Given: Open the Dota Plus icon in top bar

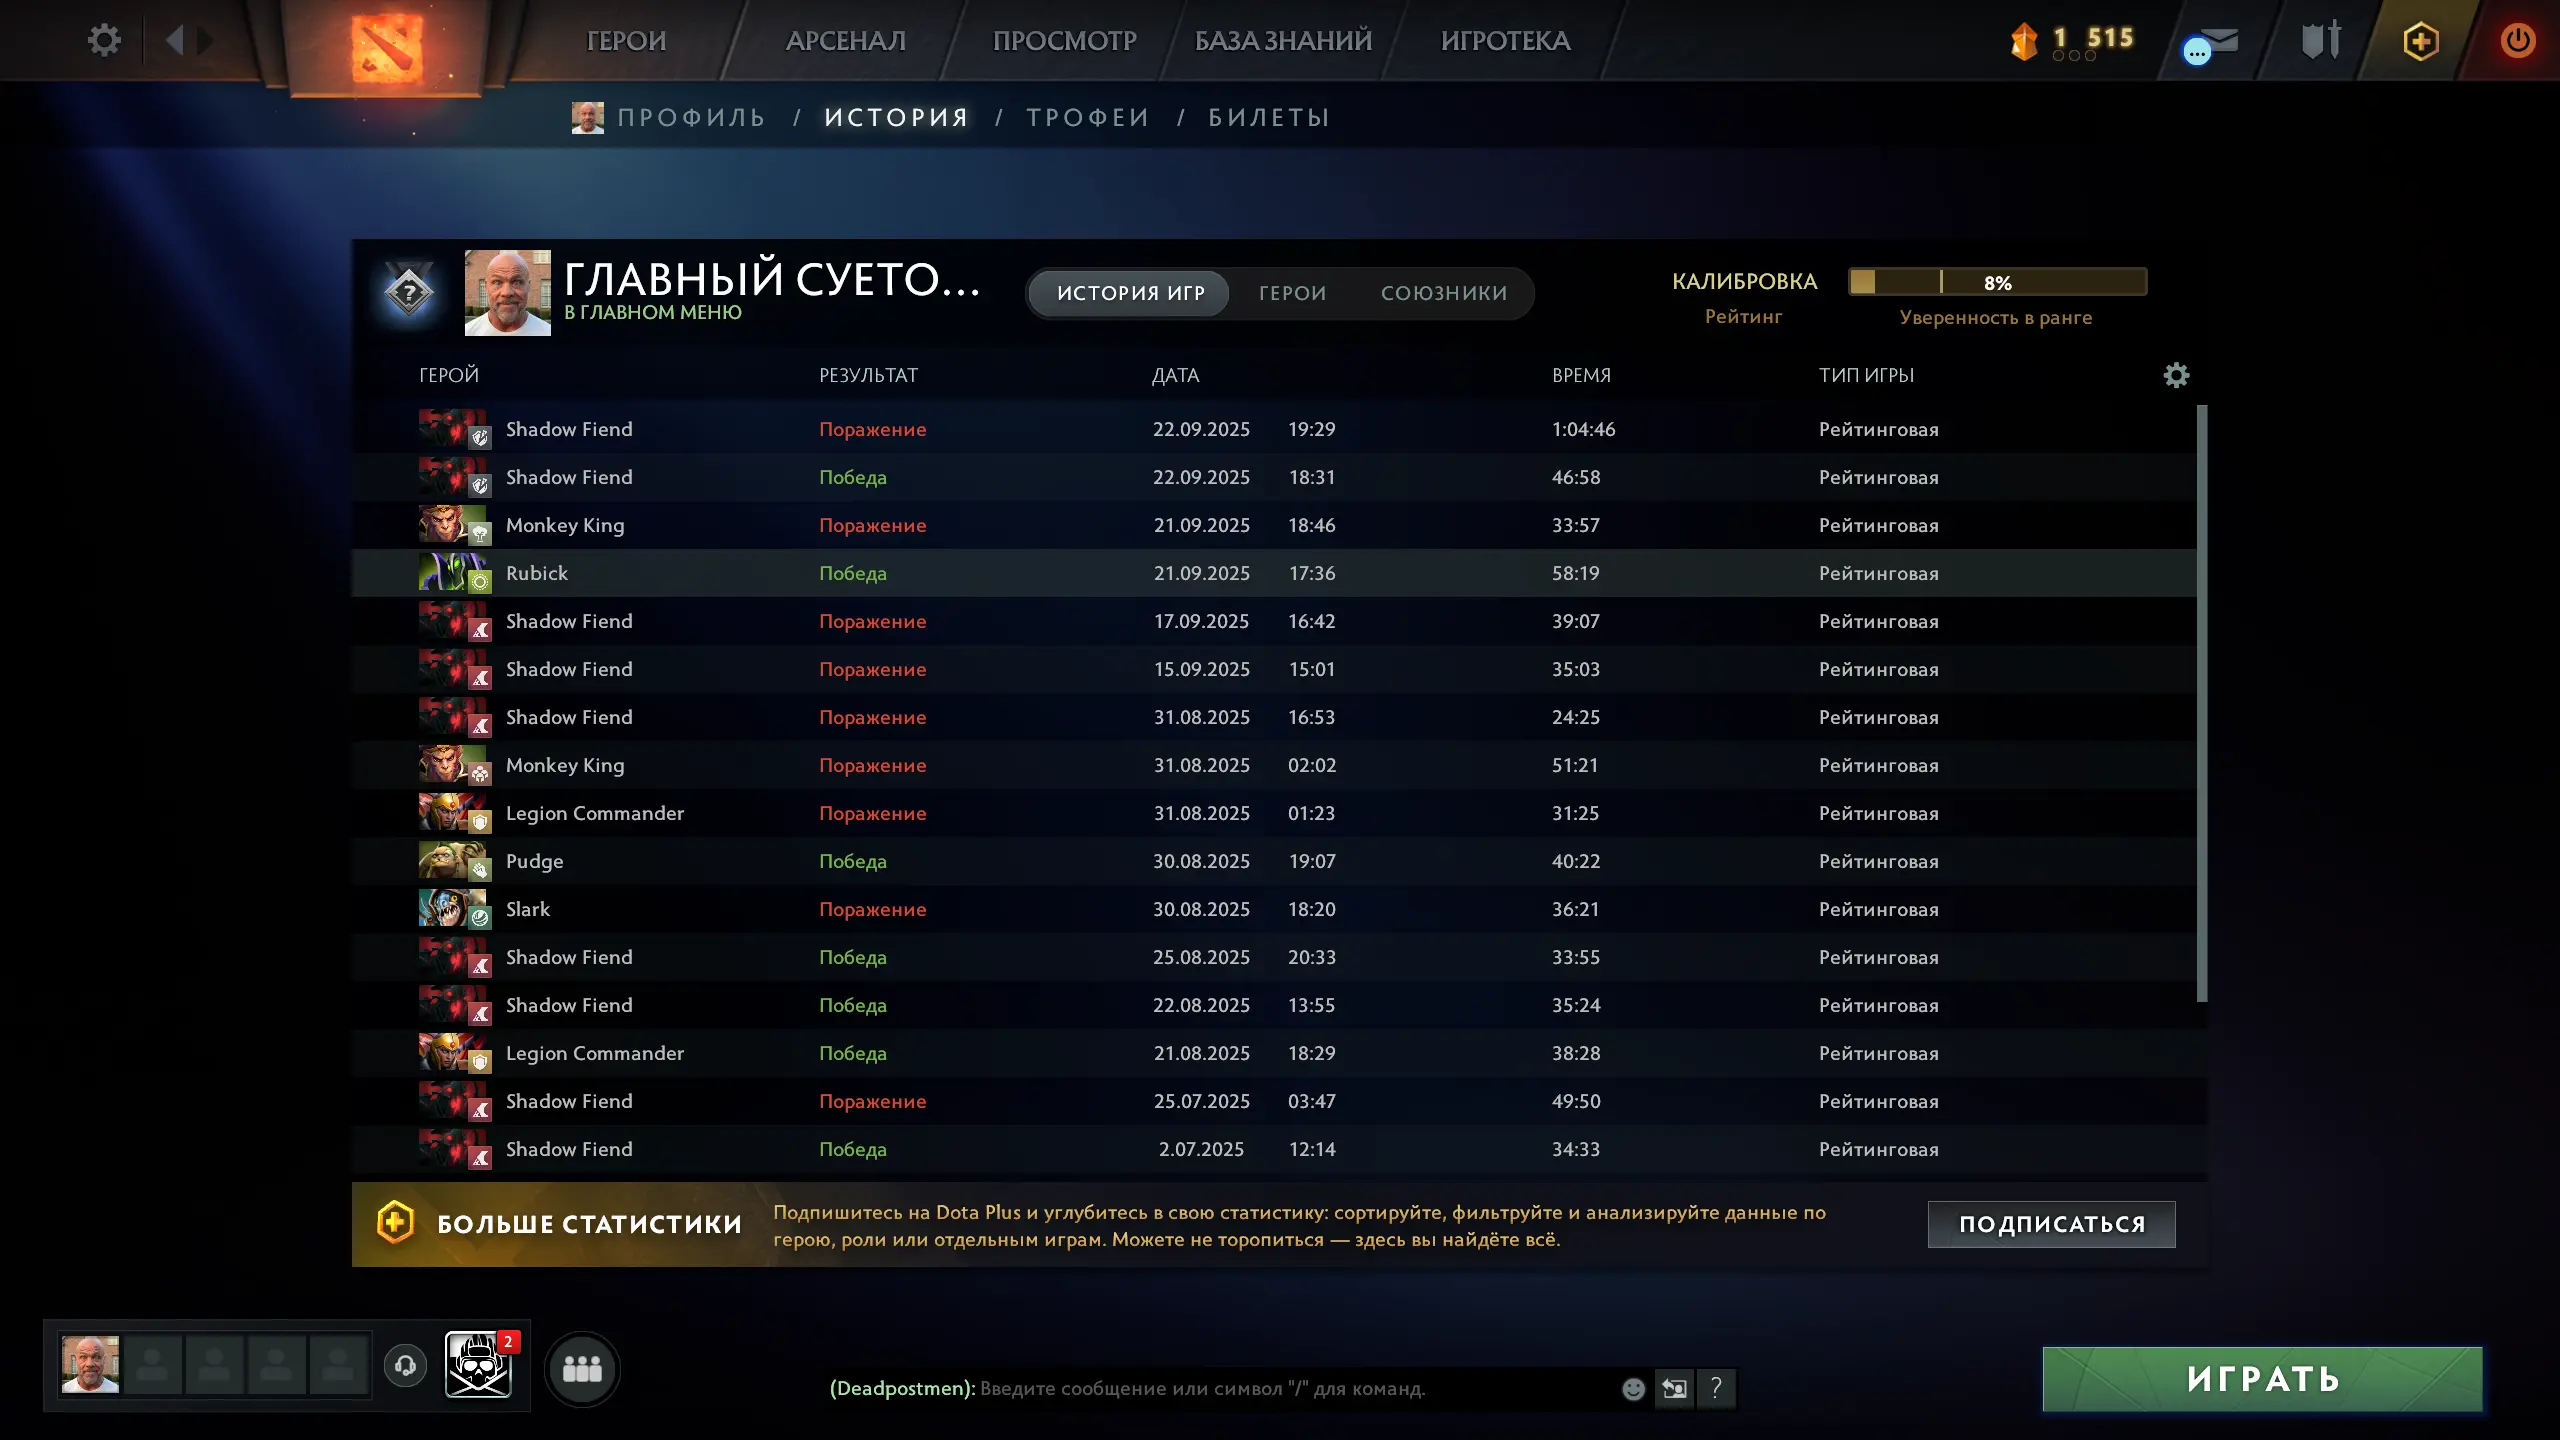Looking at the screenshot, I should 2420,41.
